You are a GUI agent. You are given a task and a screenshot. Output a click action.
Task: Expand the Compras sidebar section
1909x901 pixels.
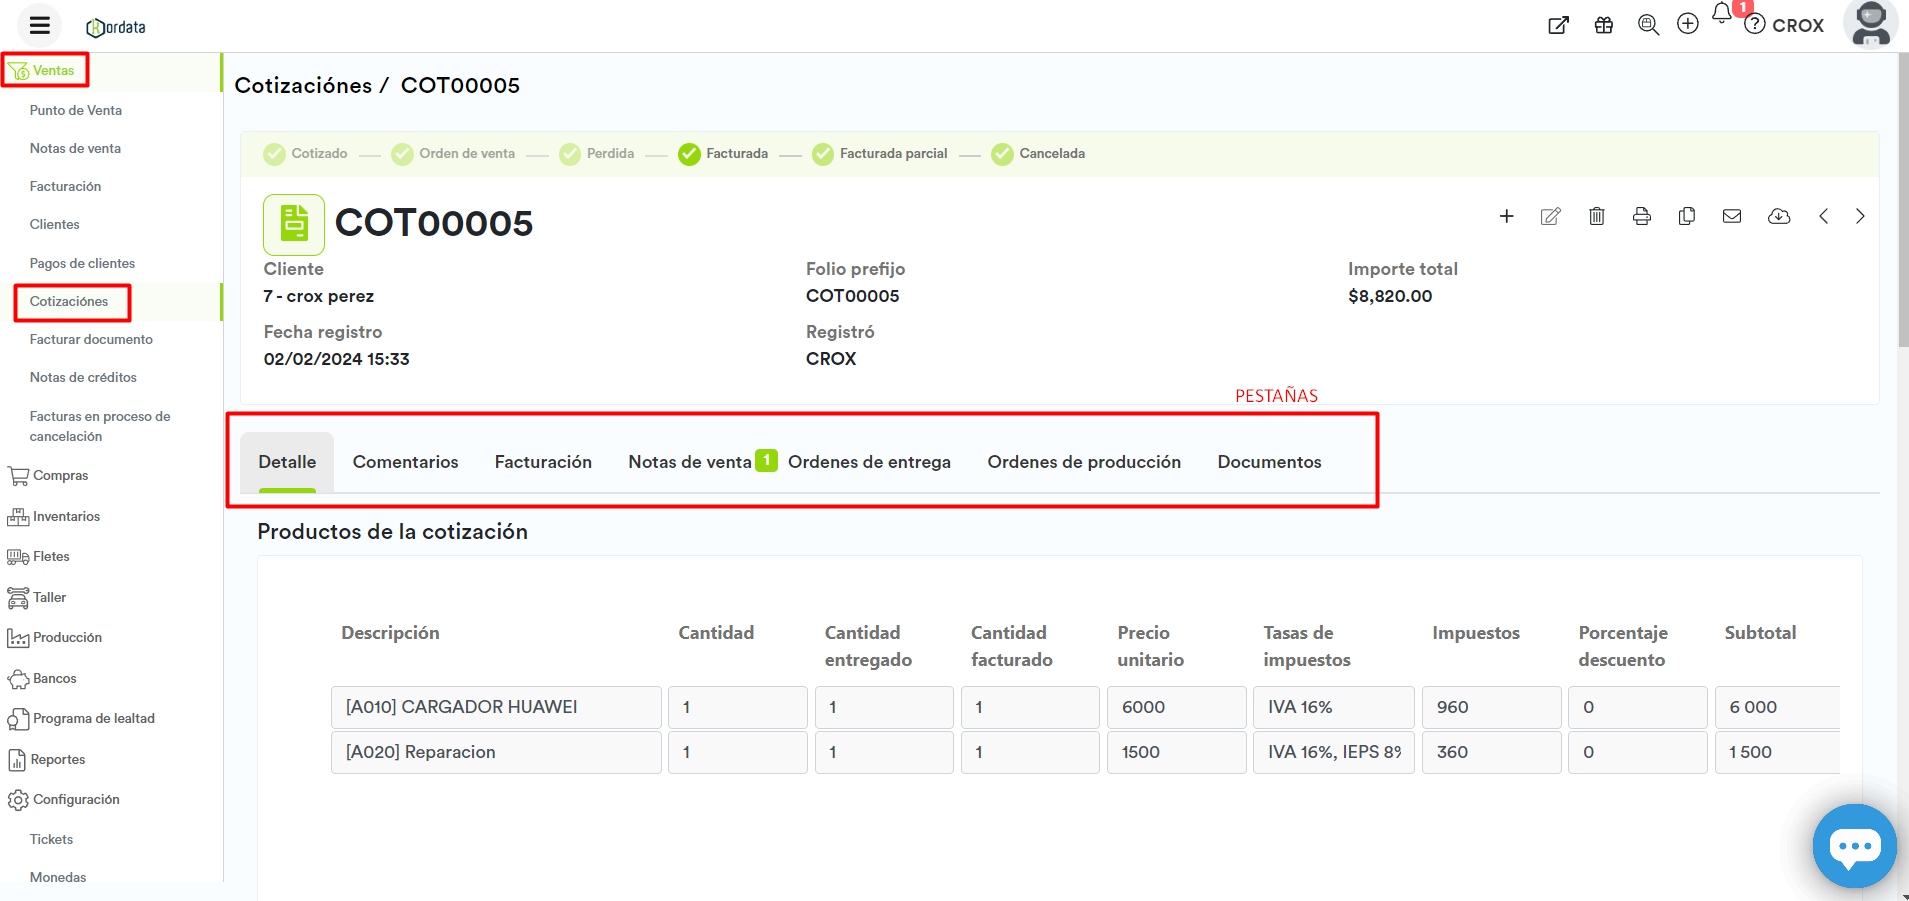tap(60, 476)
